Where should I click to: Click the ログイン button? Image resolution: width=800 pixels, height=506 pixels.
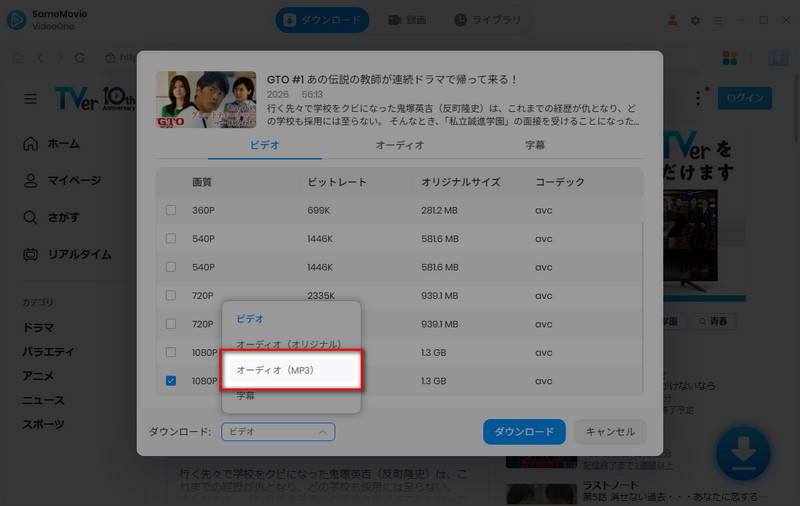745,98
